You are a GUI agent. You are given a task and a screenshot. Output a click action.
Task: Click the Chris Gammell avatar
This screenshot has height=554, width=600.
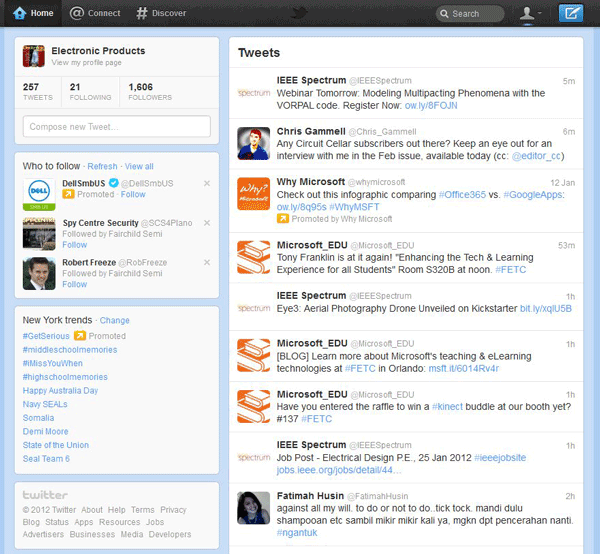click(254, 143)
